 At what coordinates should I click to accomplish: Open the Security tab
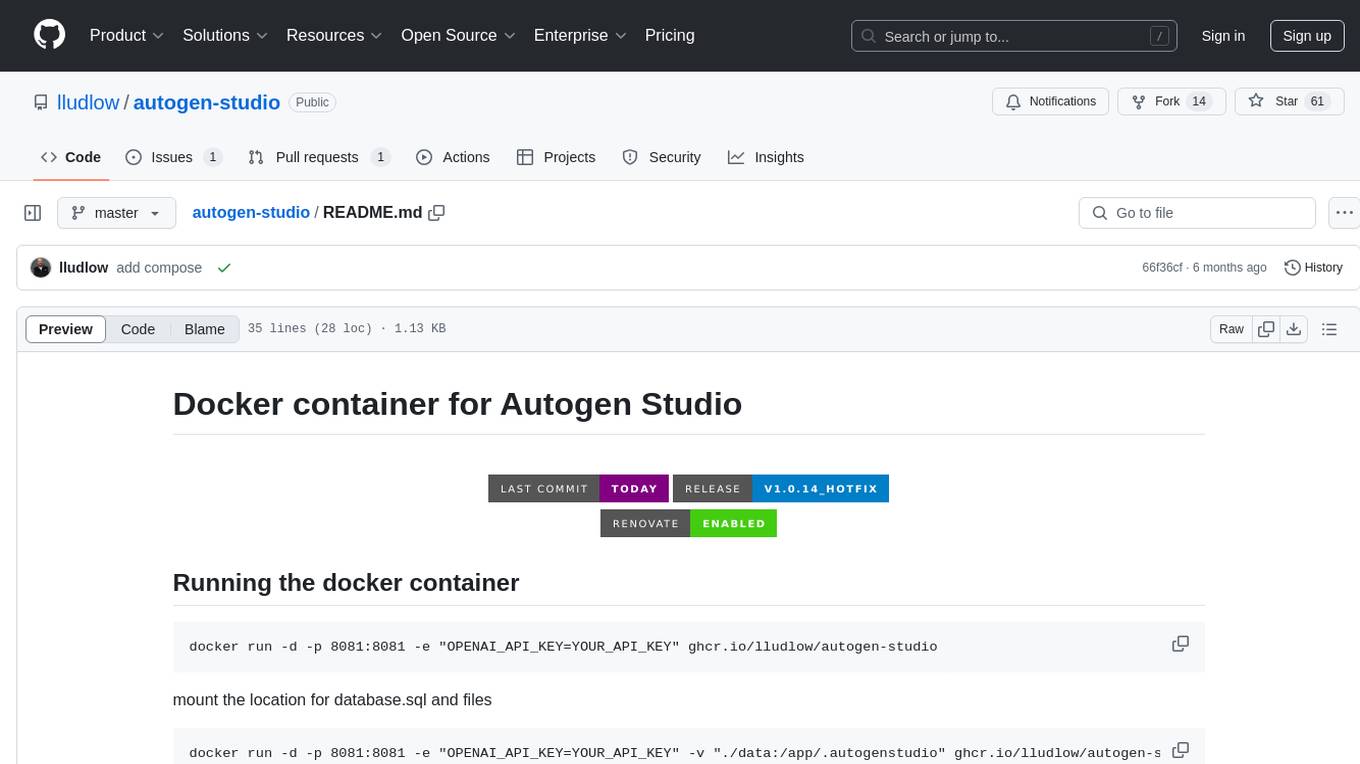(x=661, y=157)
